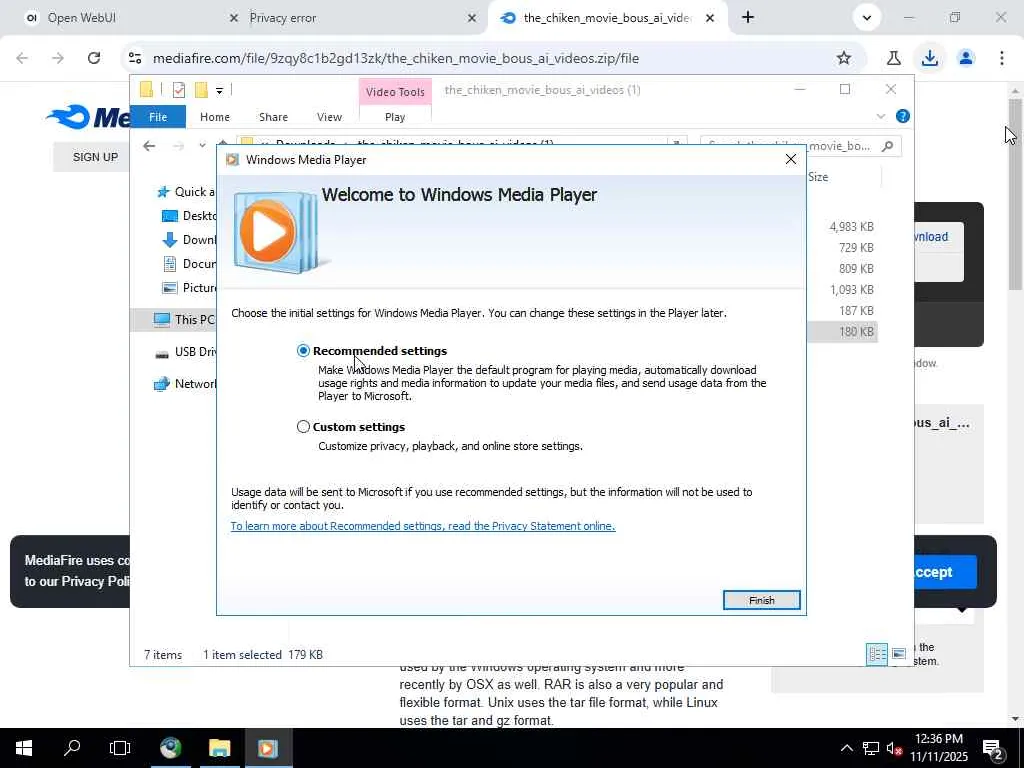This screenshot has width=1024, height=768.
Task: Select Documents in File Explorer navigation pane
Action: [x=189, y=264]
